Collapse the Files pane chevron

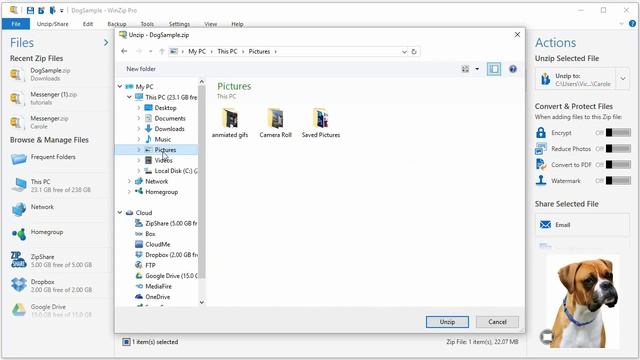[x=106, y=42]
